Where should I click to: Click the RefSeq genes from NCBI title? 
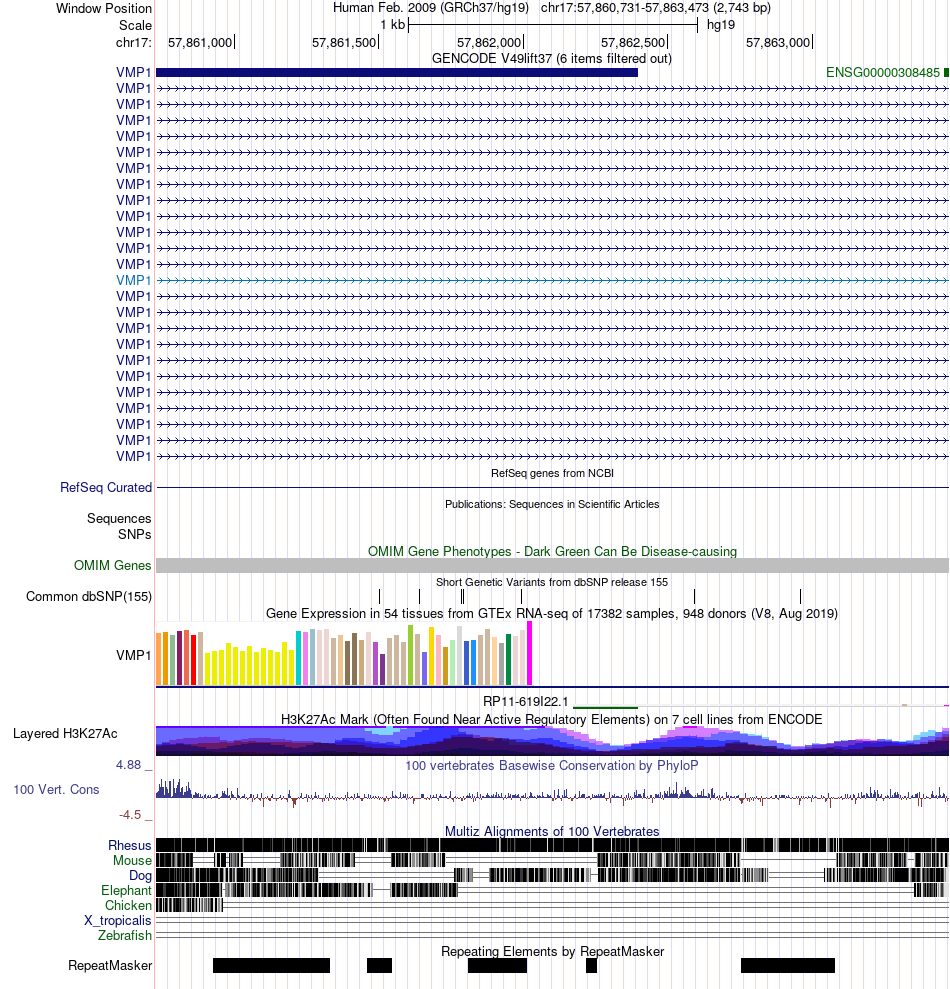click(552, 473)
